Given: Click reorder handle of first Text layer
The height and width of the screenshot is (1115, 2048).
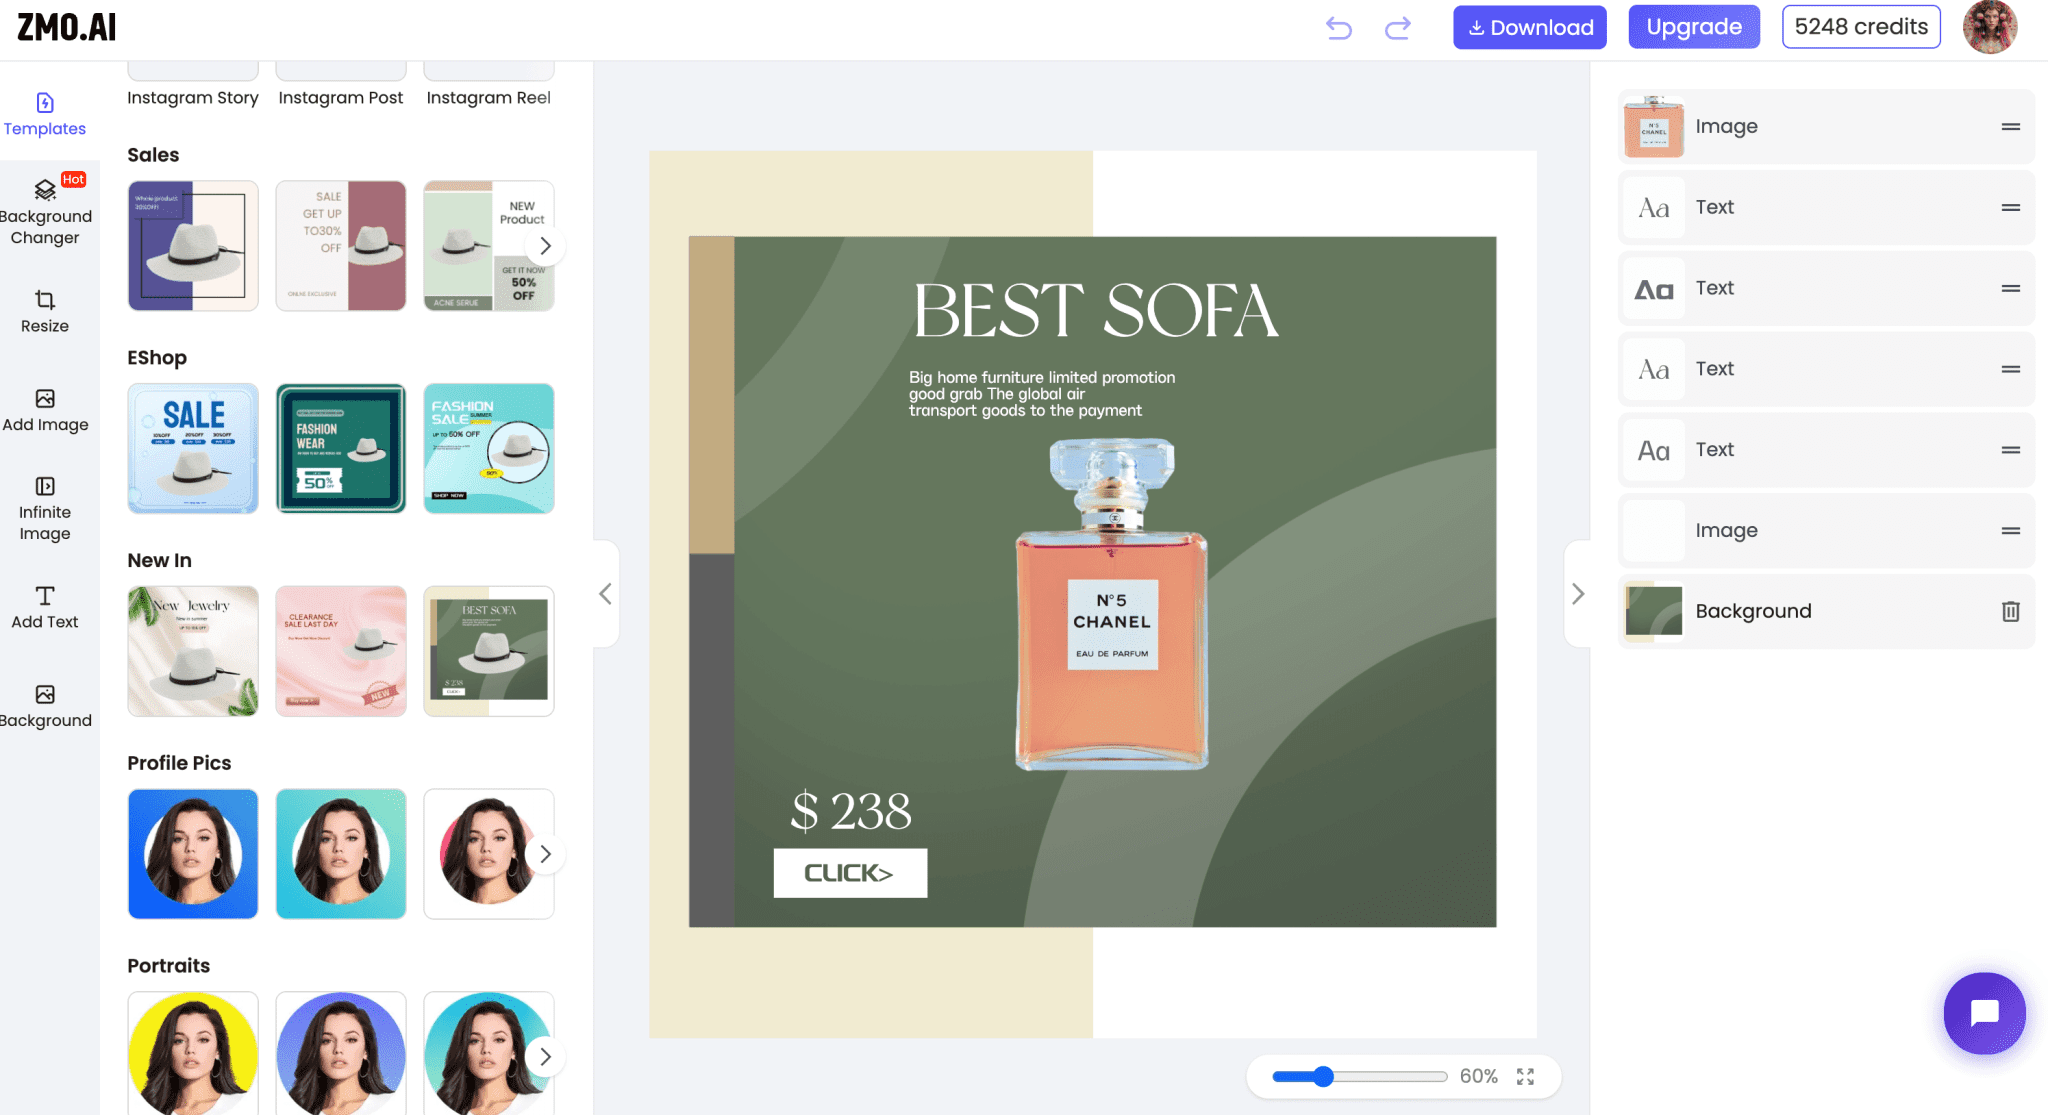Looking at the screenshot, I should tap(2011, 208).
